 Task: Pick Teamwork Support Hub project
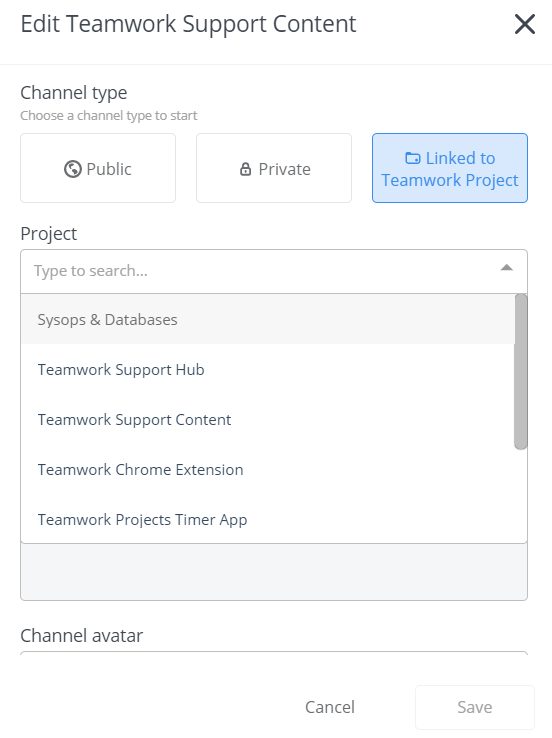pyautogui.click(x=268, y=369)
